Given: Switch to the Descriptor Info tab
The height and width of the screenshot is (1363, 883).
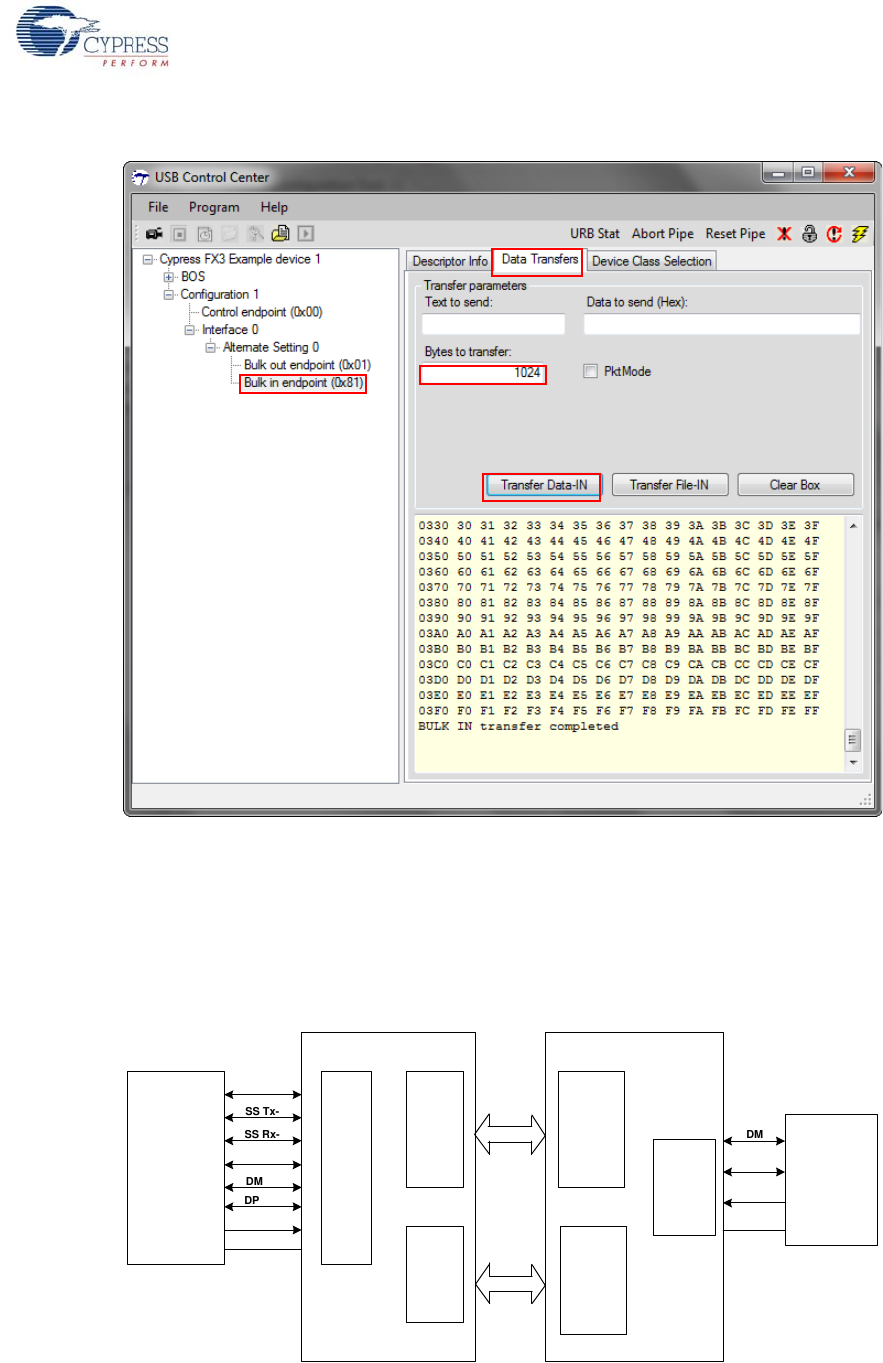Looking at the screenshot, I should (x=450, y=261).
